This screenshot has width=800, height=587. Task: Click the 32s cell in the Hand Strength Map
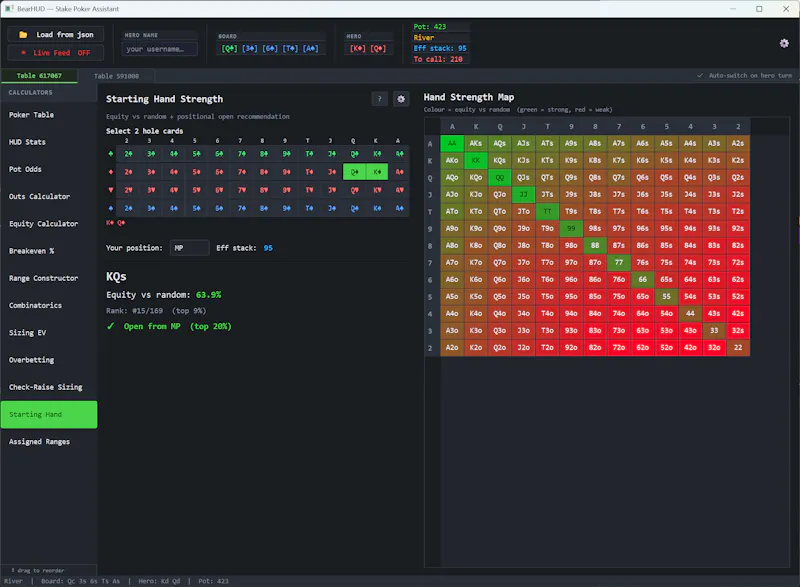(738, 330)
